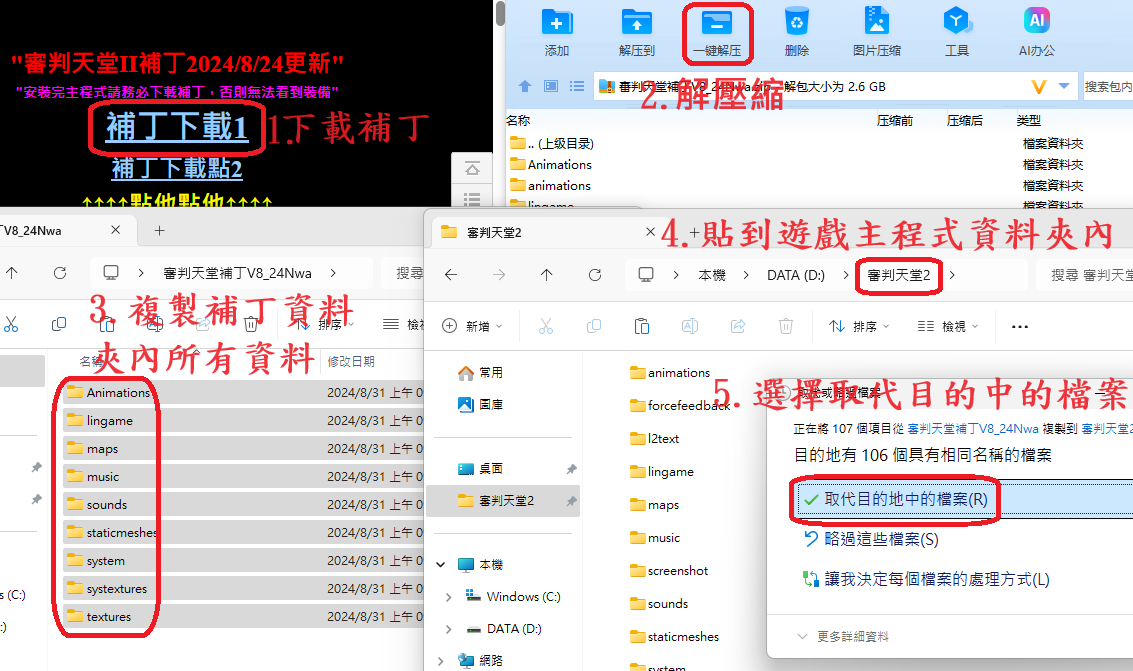Image resolution: width=1133 pixels, height=671 pixels.
Task: Switch archive tool to list view icon
Action: point(577,87)
